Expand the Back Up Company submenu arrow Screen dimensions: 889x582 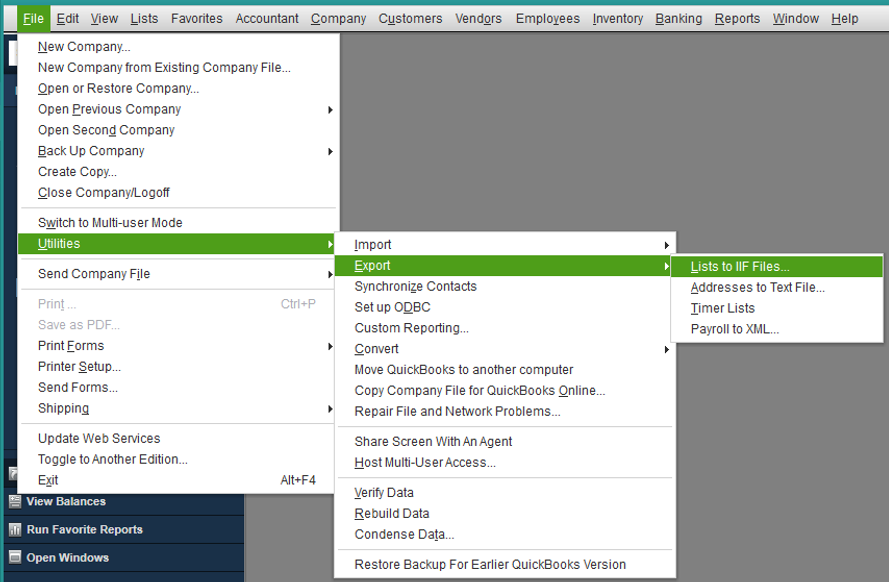point(330,151)
